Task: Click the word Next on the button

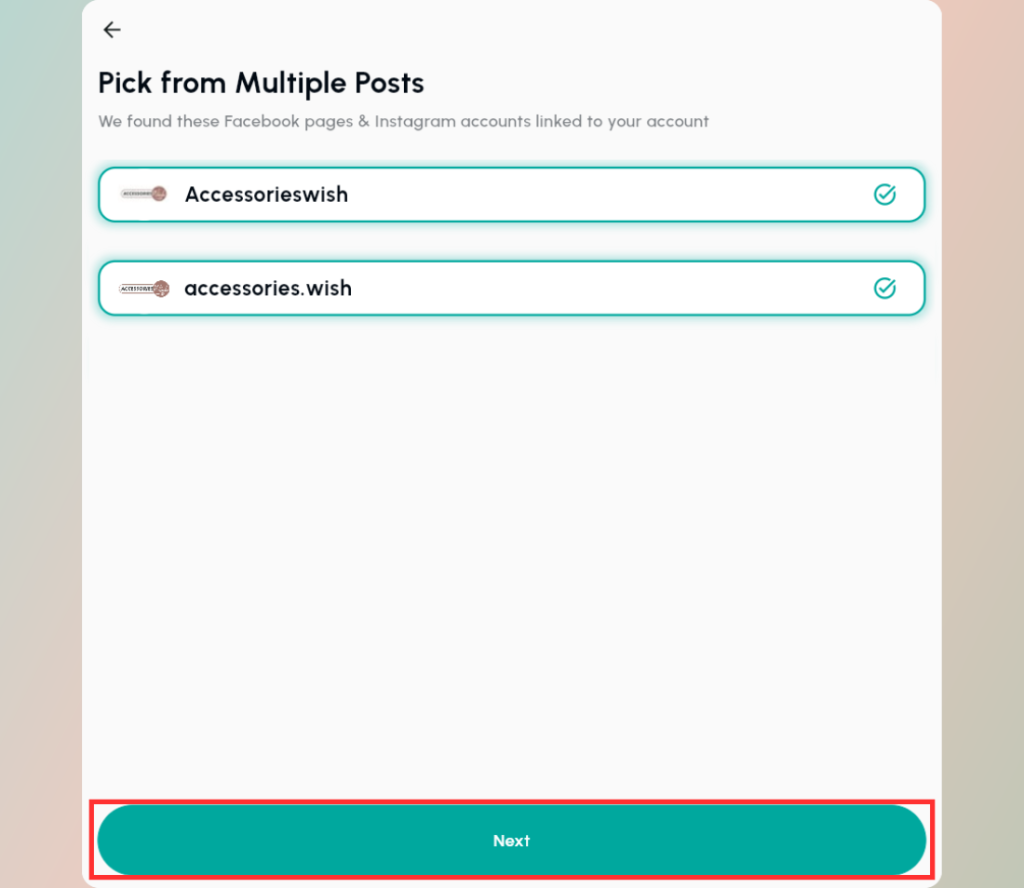Action: [511, 841]
